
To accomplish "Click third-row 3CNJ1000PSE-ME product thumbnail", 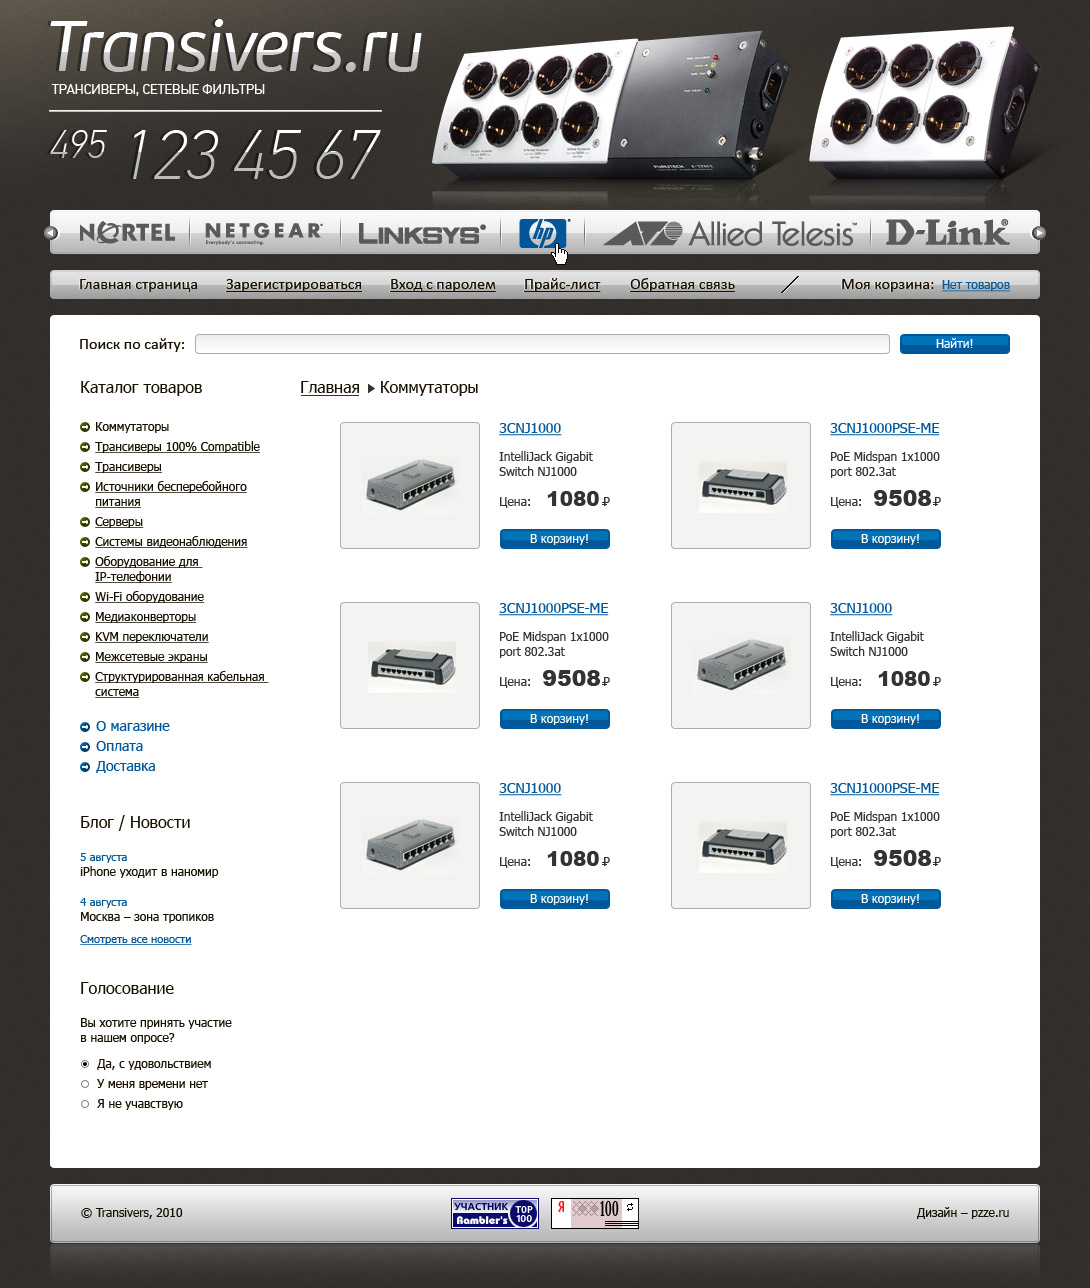I will (x=741, y=845).
